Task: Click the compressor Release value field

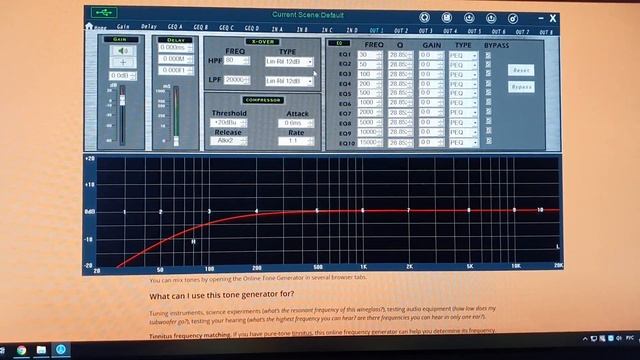Action: pyautogui.click(x=229, y=141)
